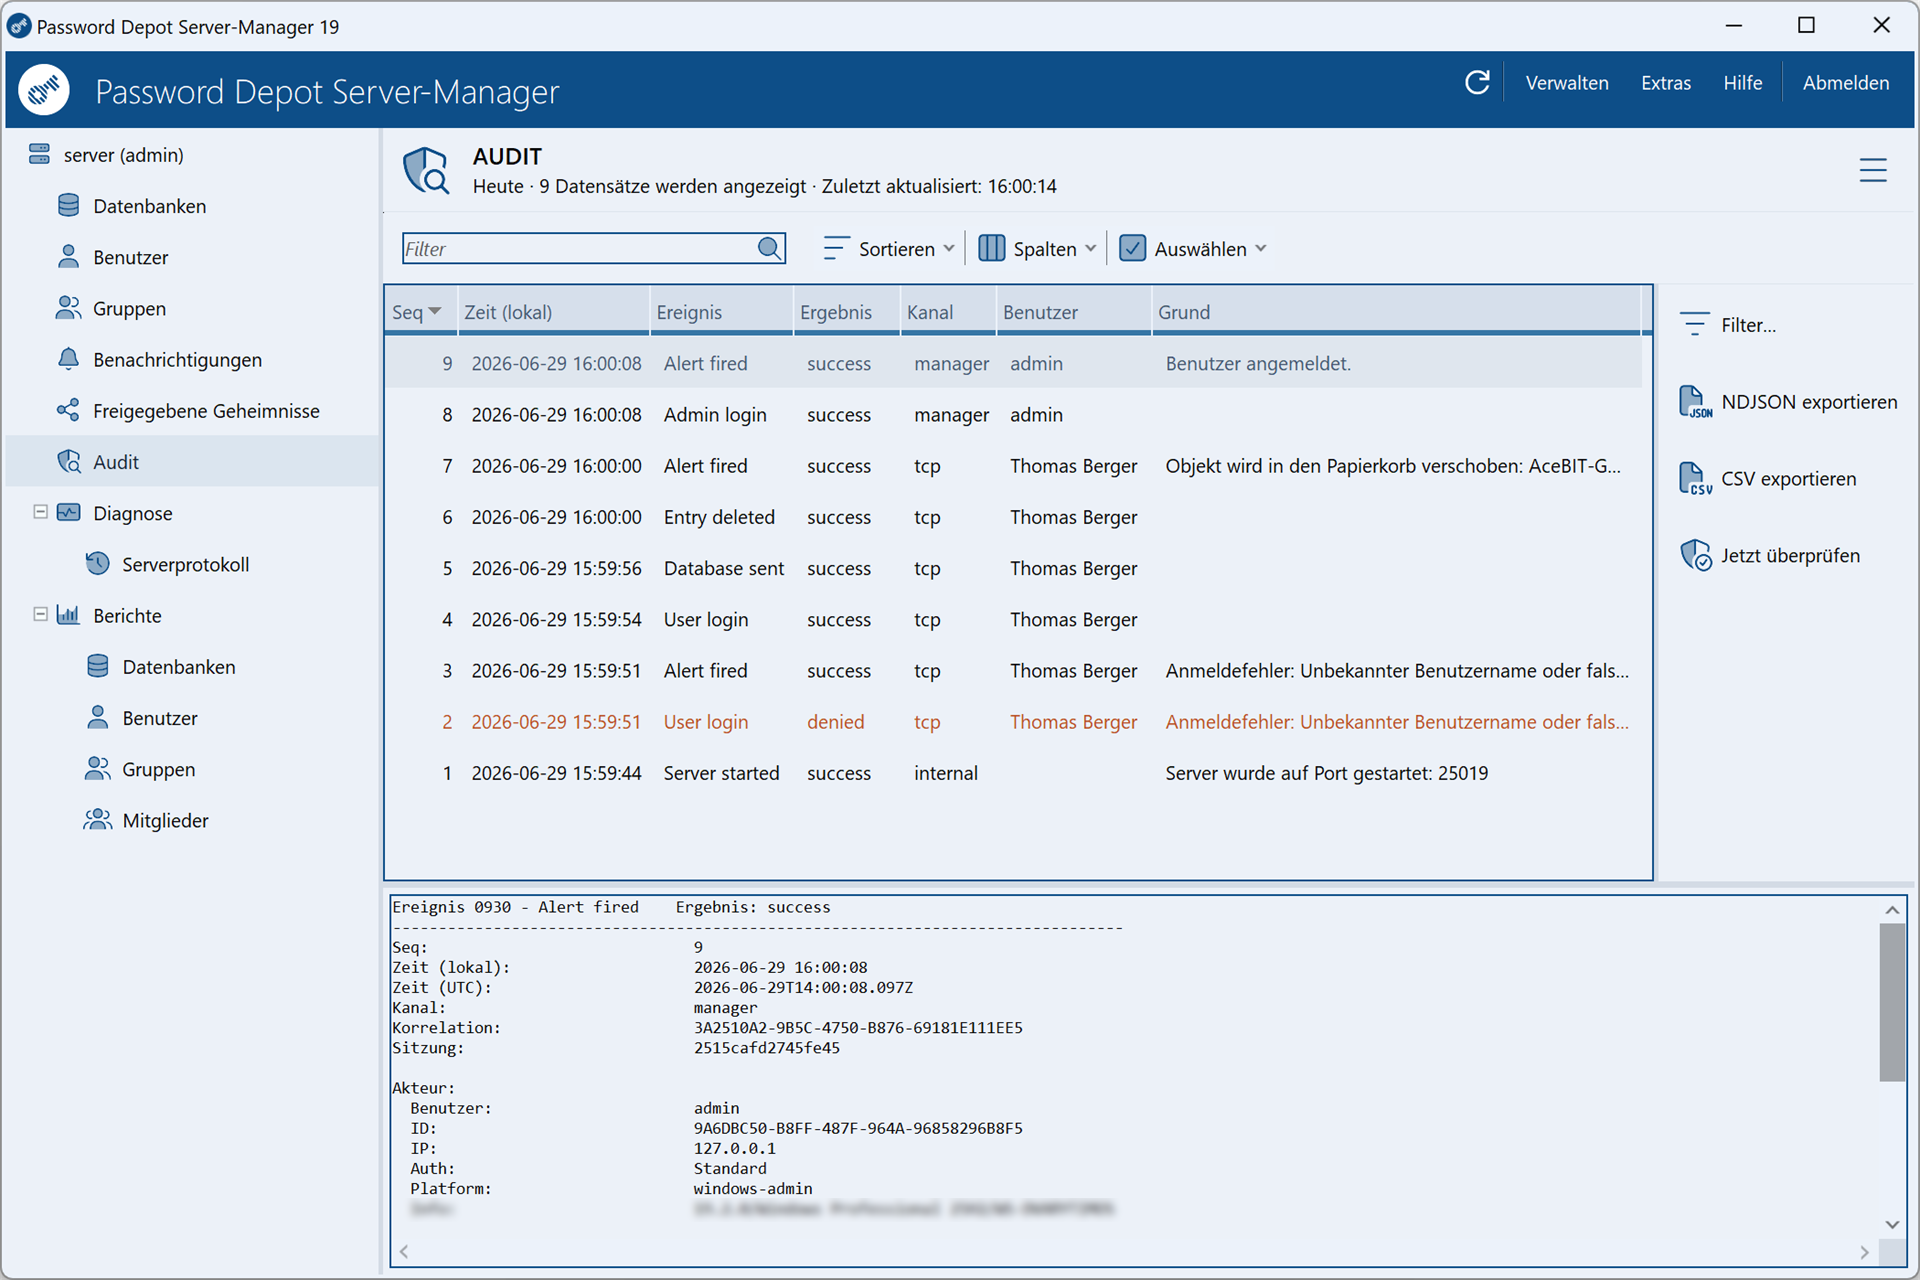The image size is (1920, 1280).
Task: Collapse the Berichte tree node
Action: tap(40, 614)
